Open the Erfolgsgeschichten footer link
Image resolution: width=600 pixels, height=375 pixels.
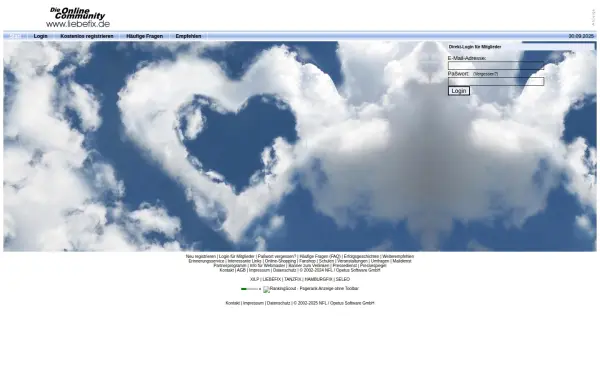tap(361, 256)
